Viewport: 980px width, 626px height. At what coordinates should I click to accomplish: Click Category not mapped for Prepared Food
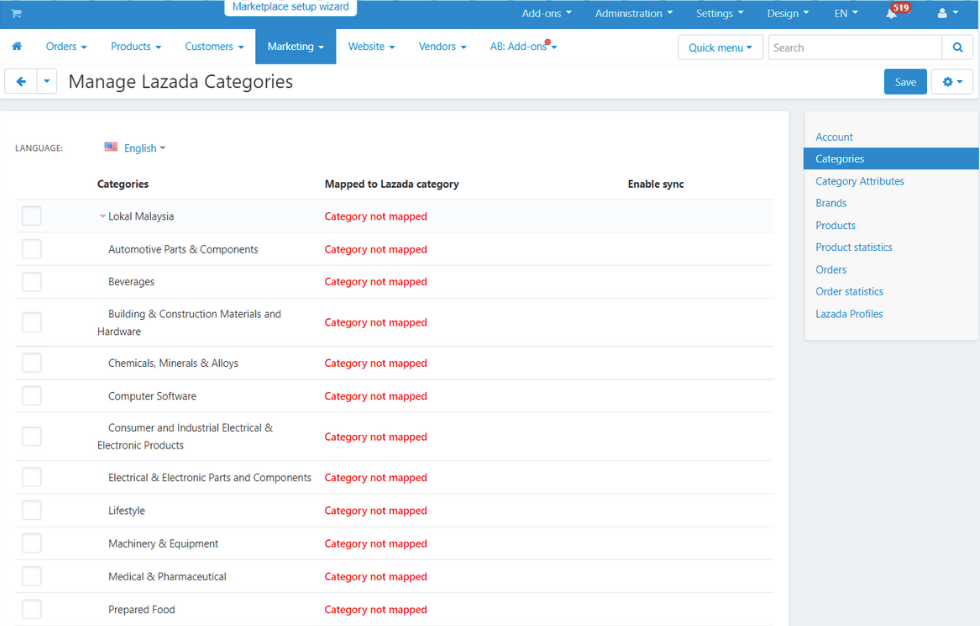click(x=376, y=609)
